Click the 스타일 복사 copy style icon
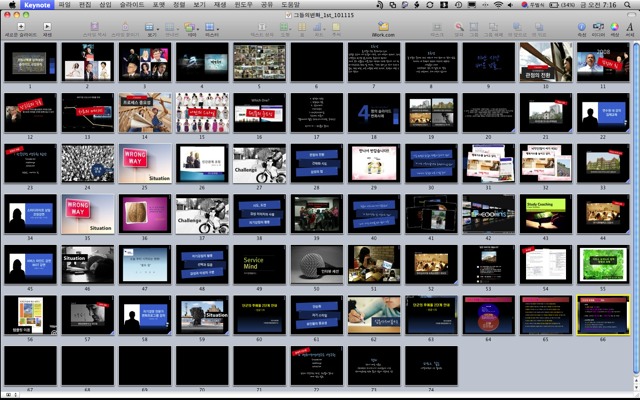This screenshot has height=400, width=640. point(94,27)
